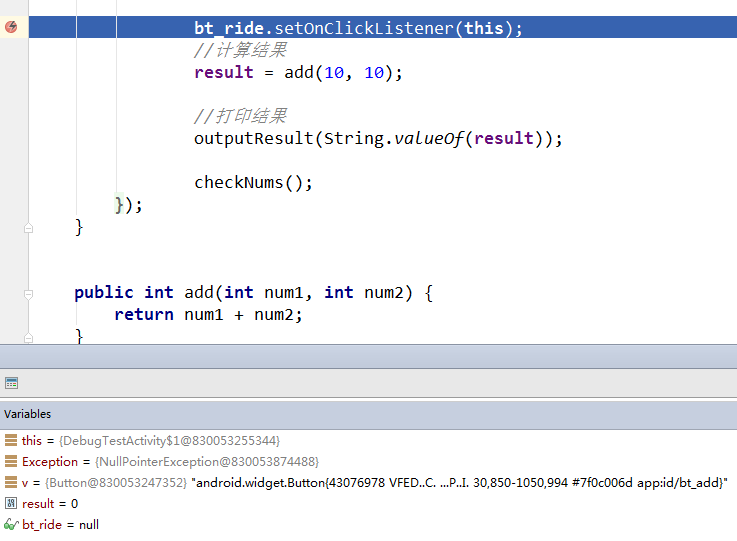Viewport: 737px width, 541px height.
Task: Click the '//打印结果' comment
Action: (x=240, y=116)
